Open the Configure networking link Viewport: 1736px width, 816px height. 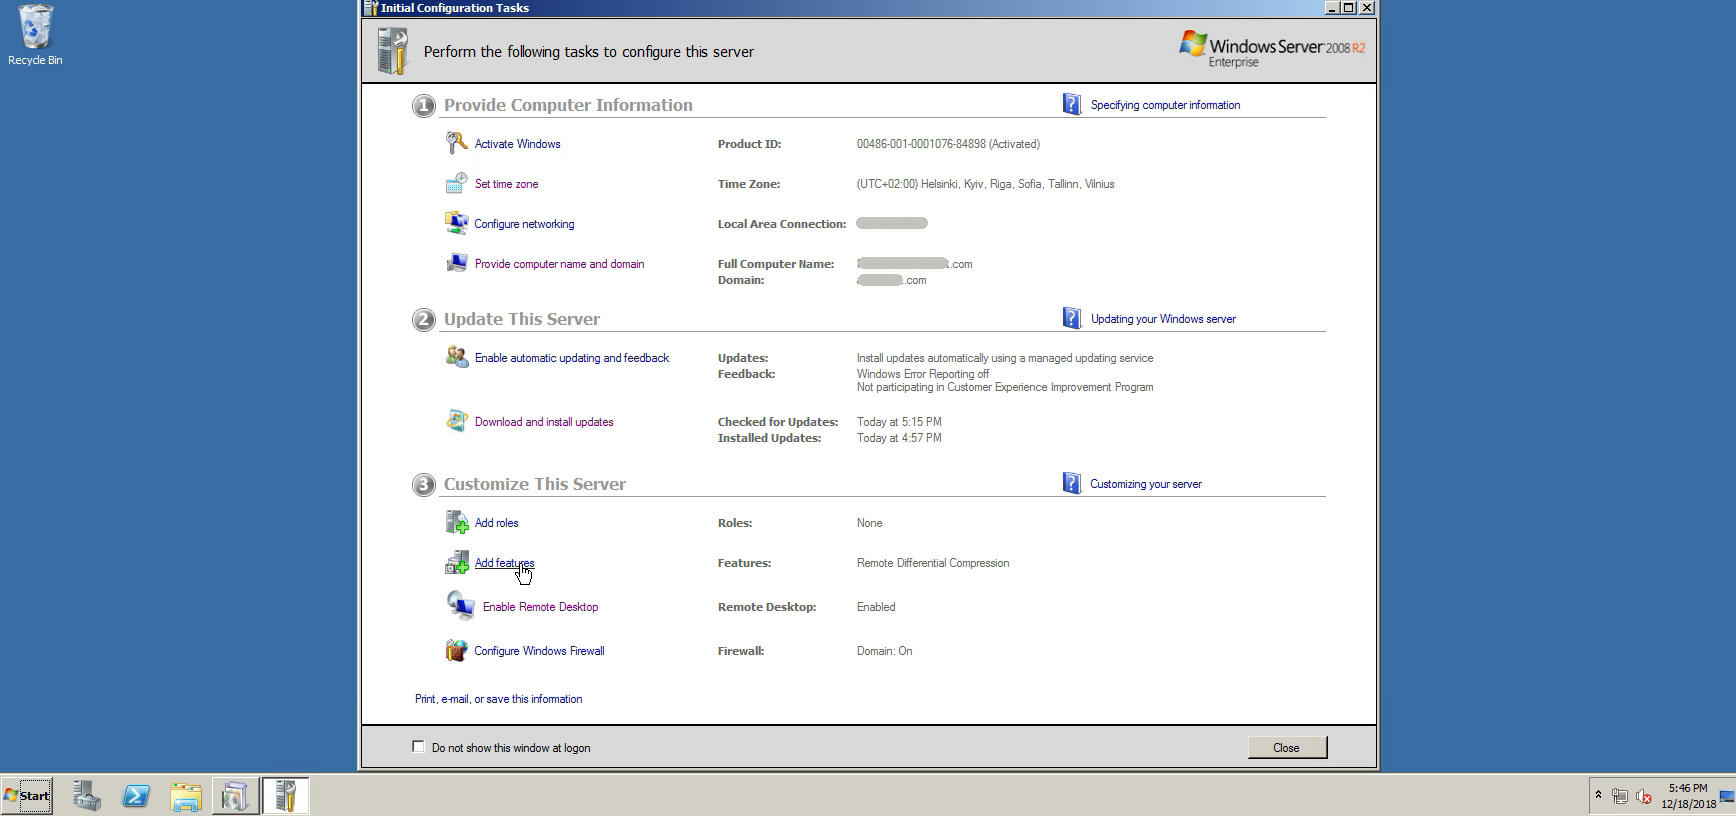coord(524,224)
